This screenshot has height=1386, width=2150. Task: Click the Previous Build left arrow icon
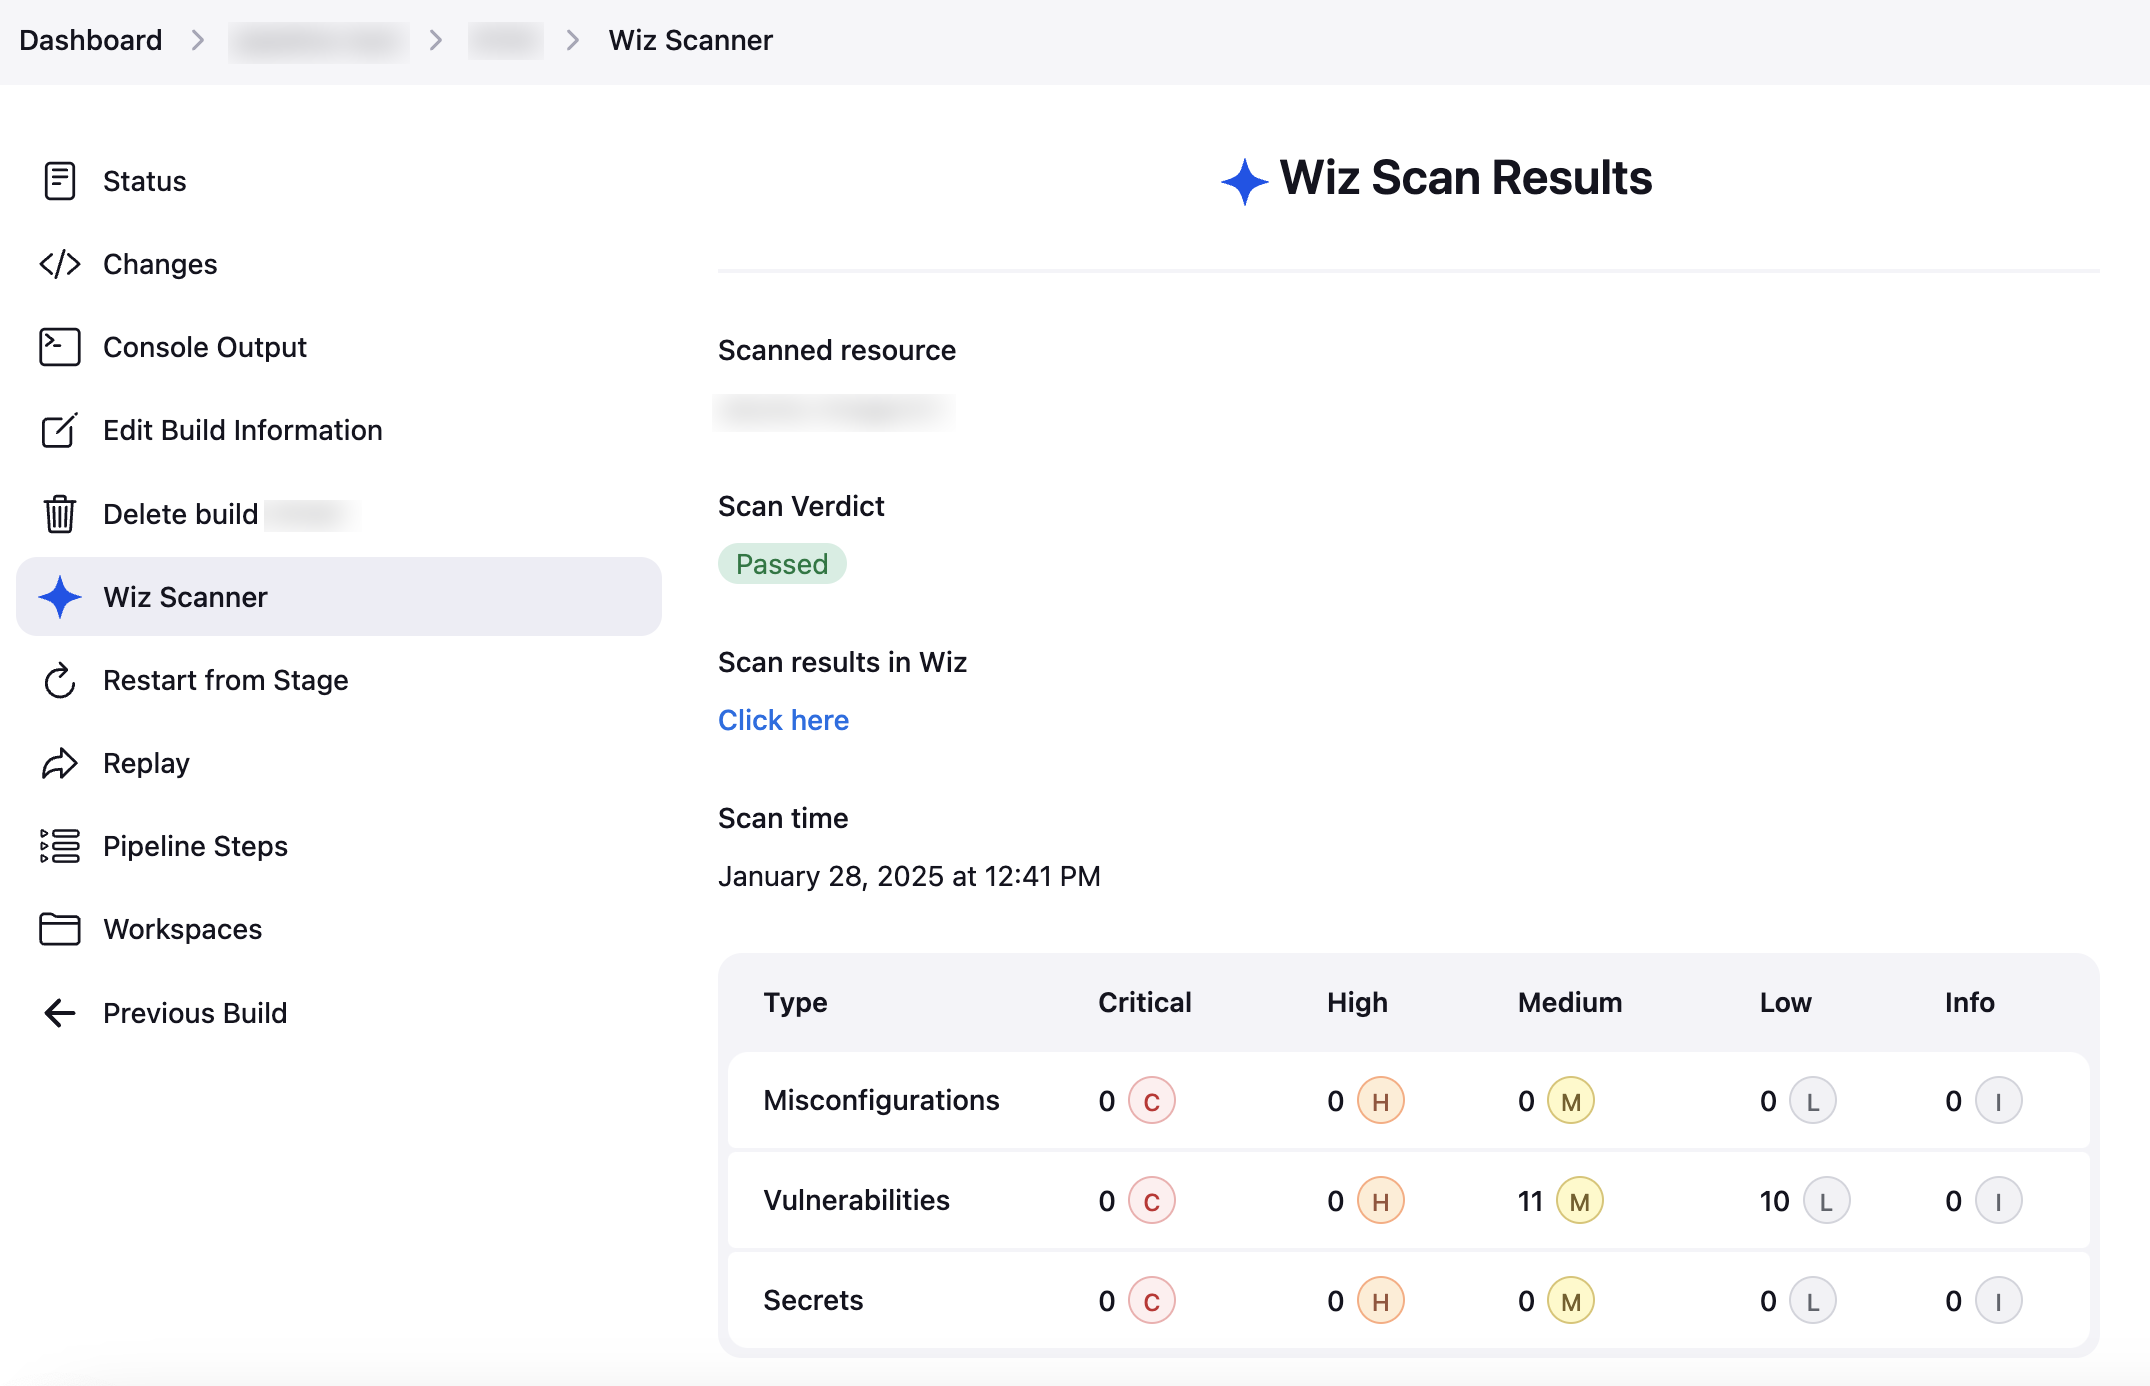coord(60,1013)
